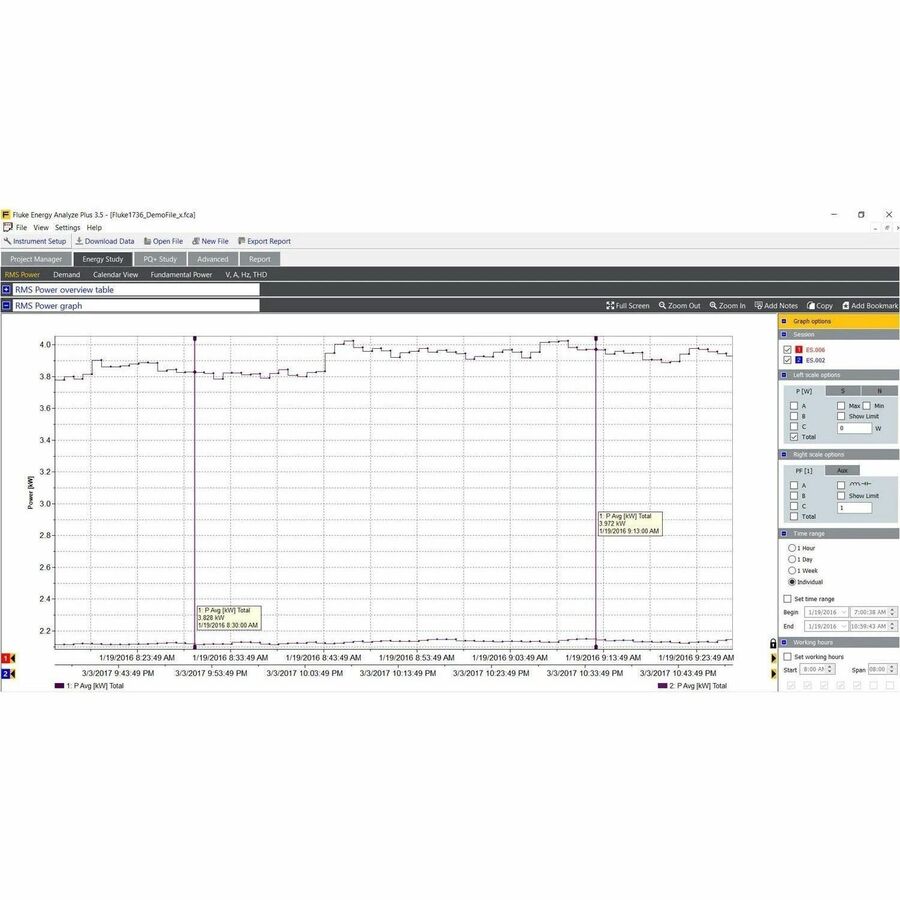The image size is (900, 900).
Task: Increment the working hours Start time stepper
Action: coord(831,667)
